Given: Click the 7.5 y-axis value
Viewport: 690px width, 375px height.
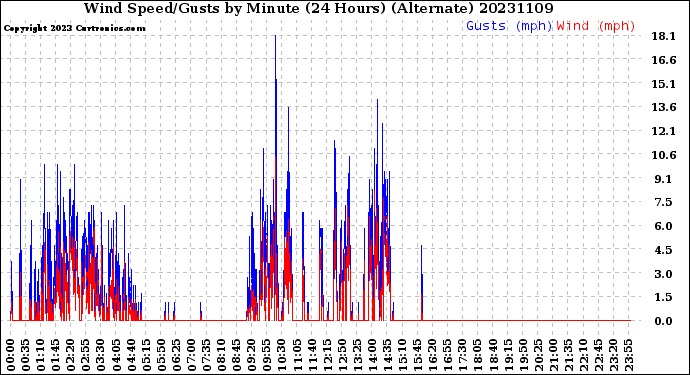Looking at the screenshot, I should [x=664, y=202].
